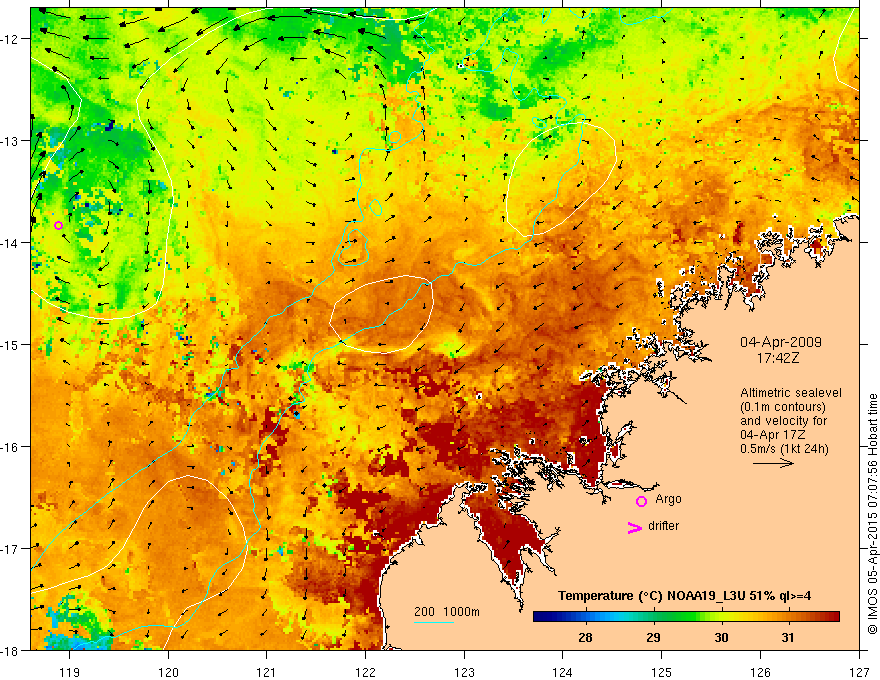
Task: Click the 0.5m/s velocity scale arrow
Action: click(773, 463)
